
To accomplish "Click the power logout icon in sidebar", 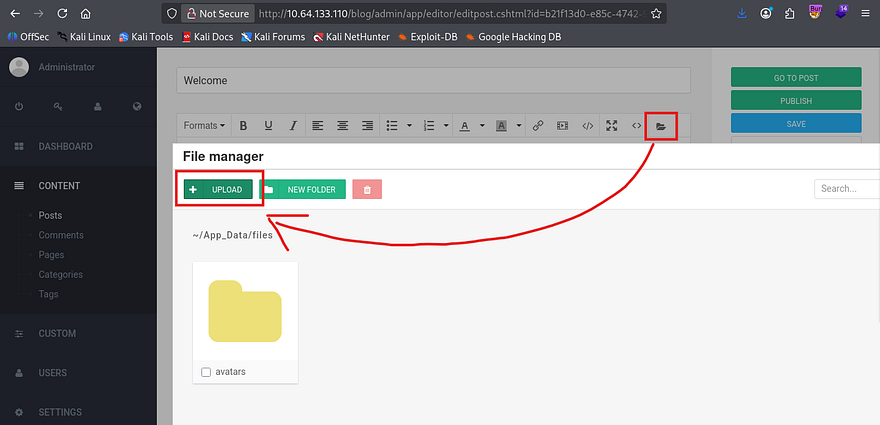I will tap(19, 106).
